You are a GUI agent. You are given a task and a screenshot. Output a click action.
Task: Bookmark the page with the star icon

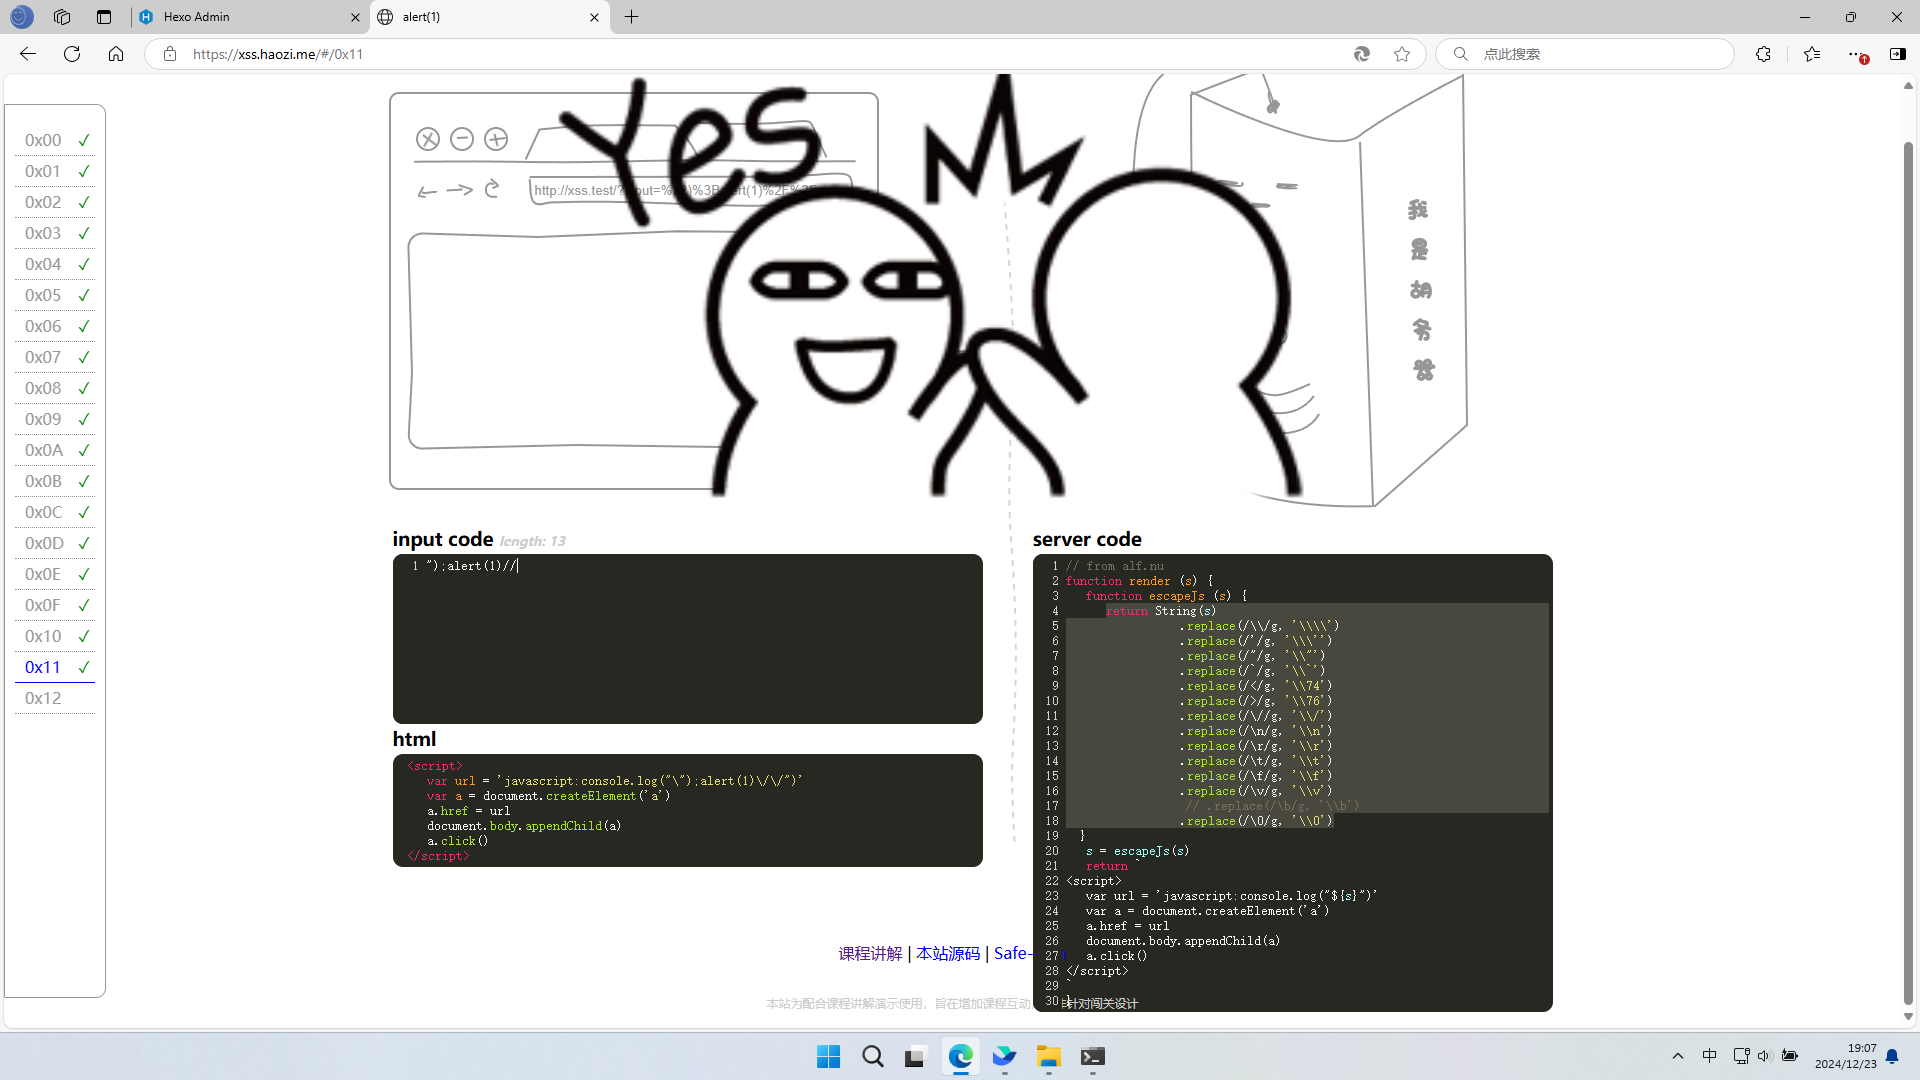pos(1402,54)
